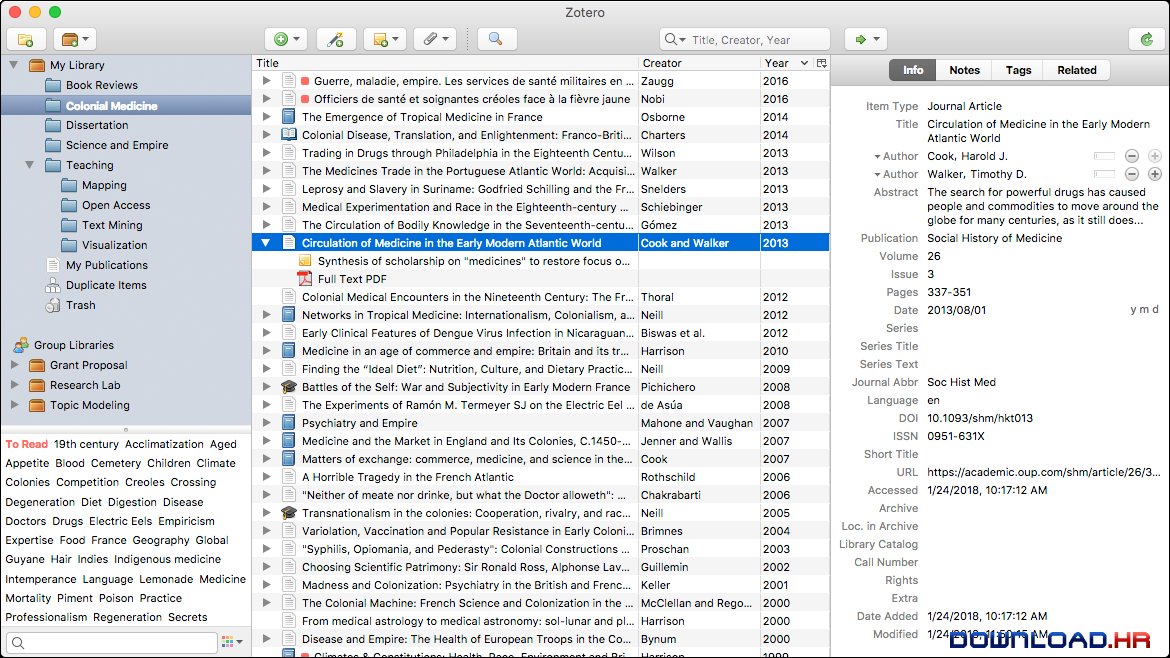The width and height of the screenshot is (1170, 658).
Task: Open the Trash
Action: (x=80, y=305)
